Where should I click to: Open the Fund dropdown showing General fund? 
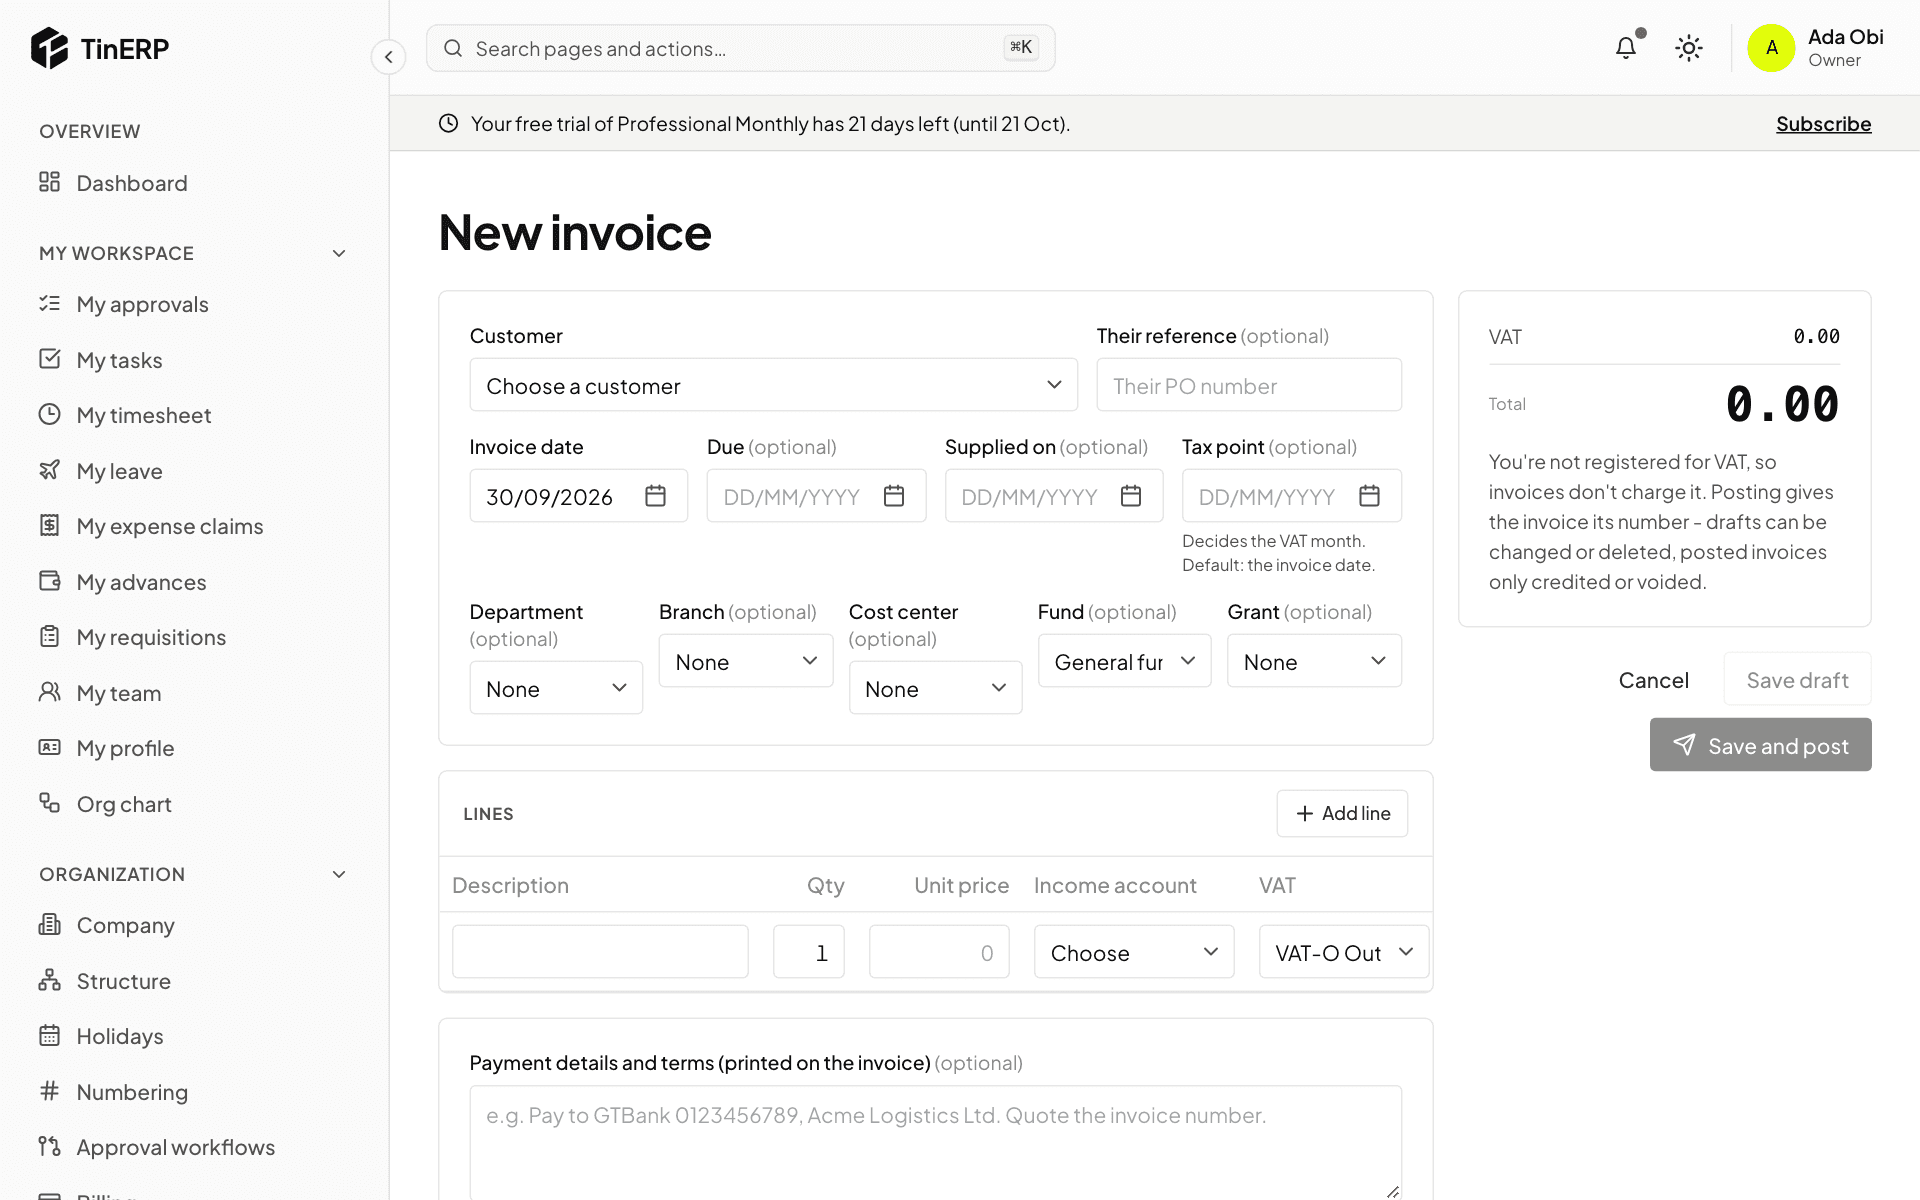1124,661
